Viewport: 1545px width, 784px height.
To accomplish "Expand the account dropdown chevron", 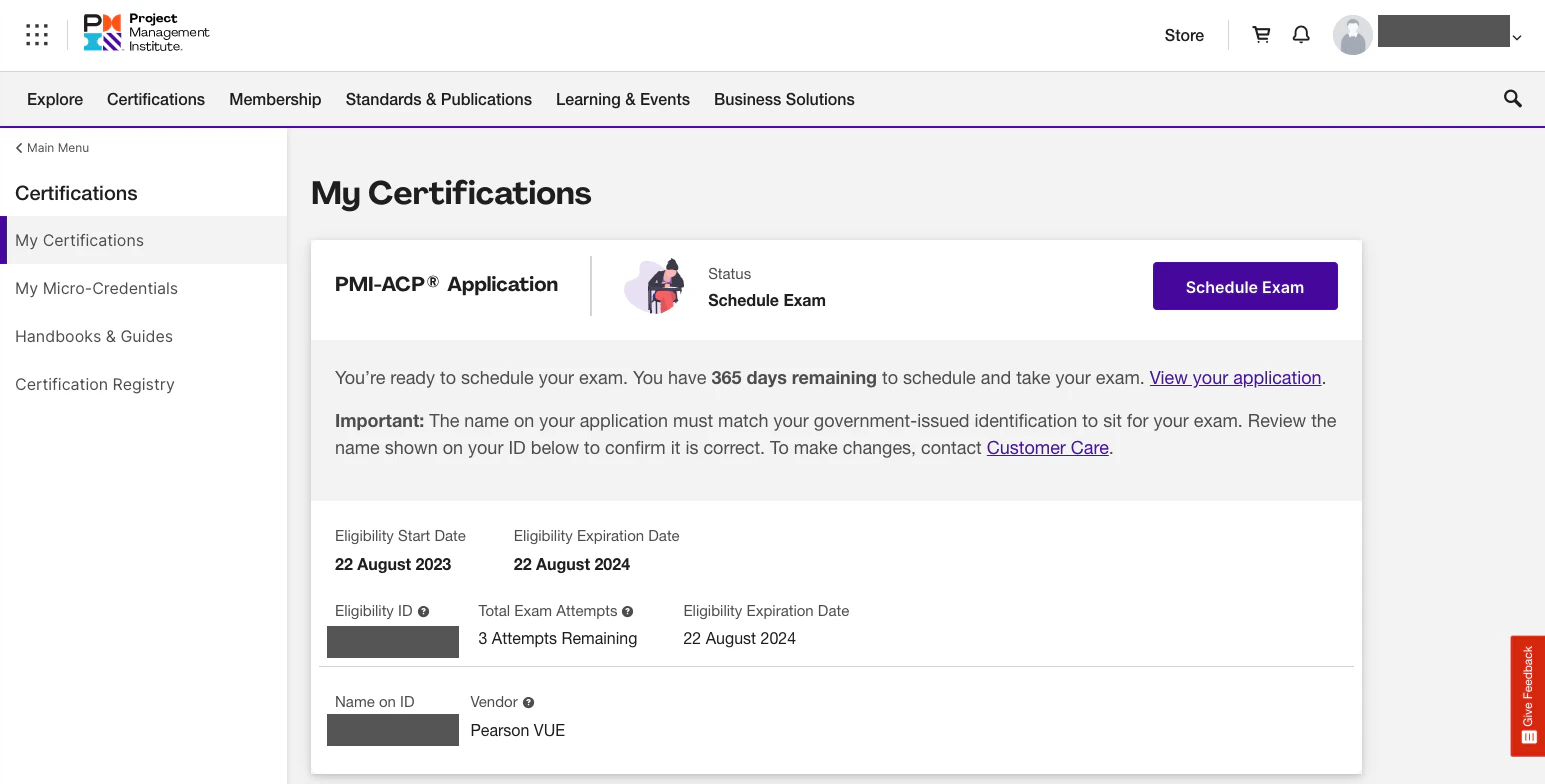I will click(1517, 38).
